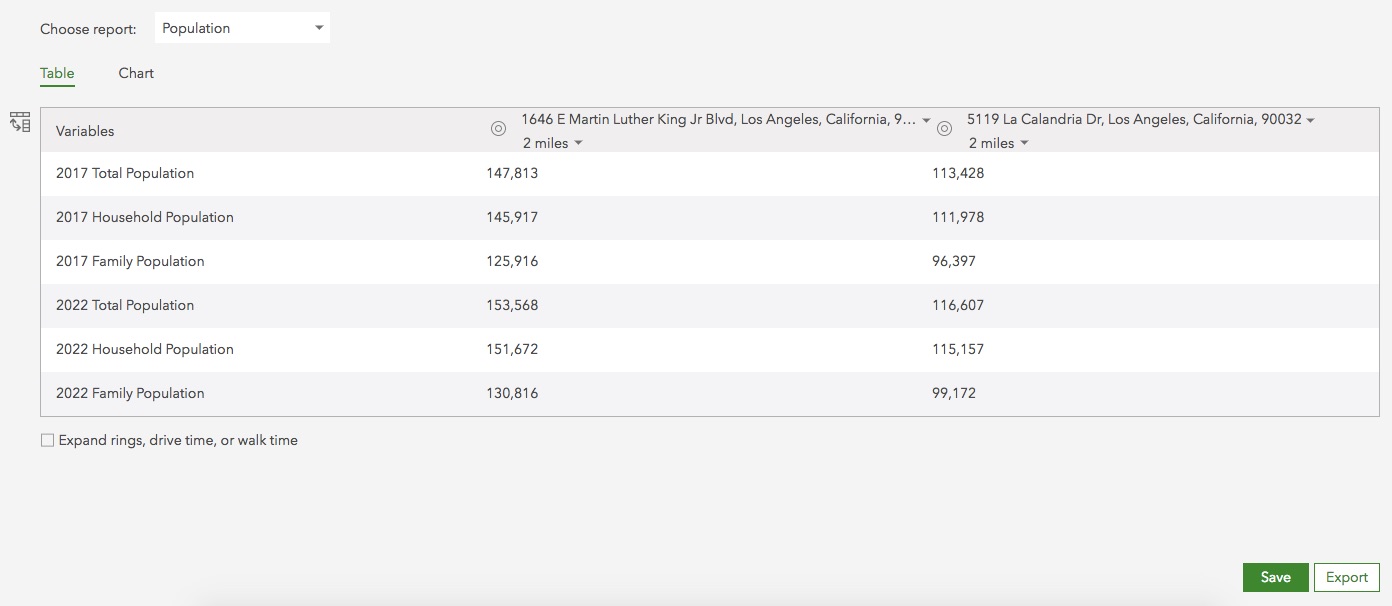The image size is (1392, 606).
Task: Click the Export button
Action: (1346, 577)
